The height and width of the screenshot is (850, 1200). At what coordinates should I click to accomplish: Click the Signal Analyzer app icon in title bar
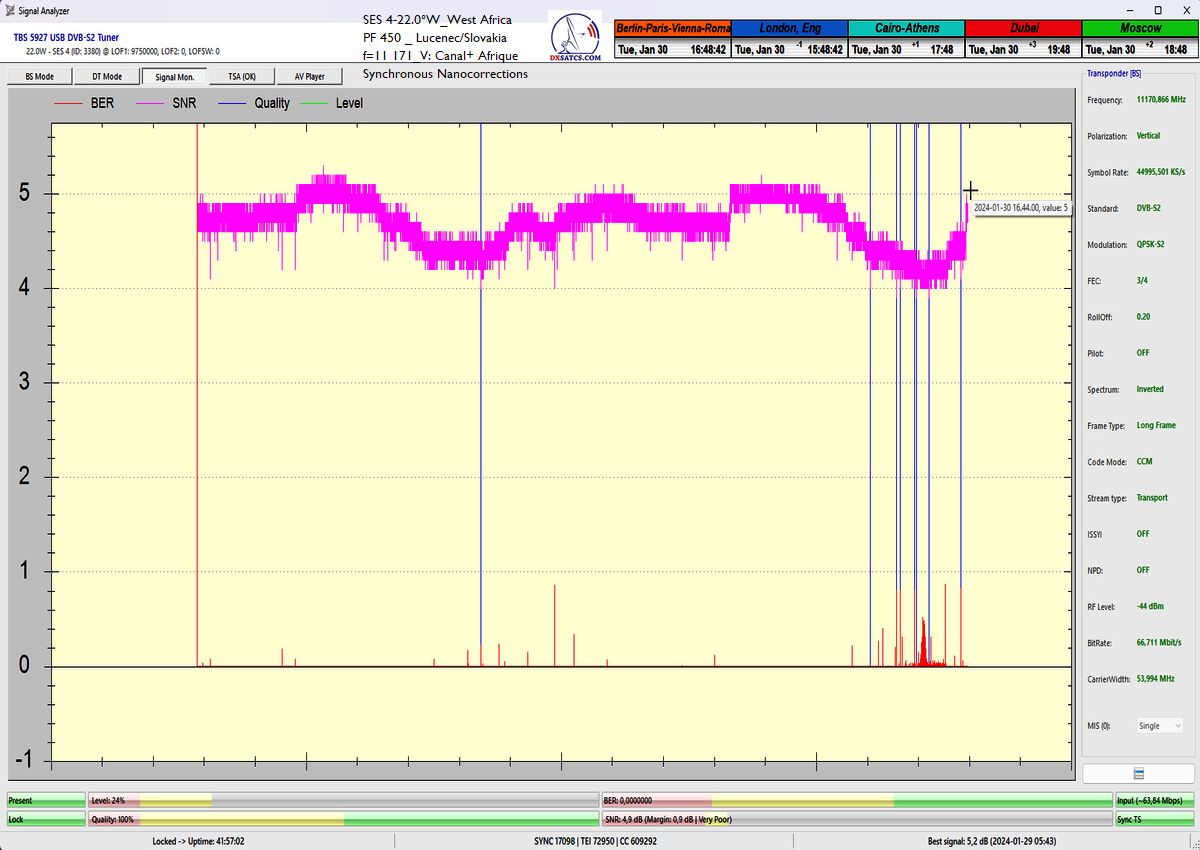(x=10, y=10)
